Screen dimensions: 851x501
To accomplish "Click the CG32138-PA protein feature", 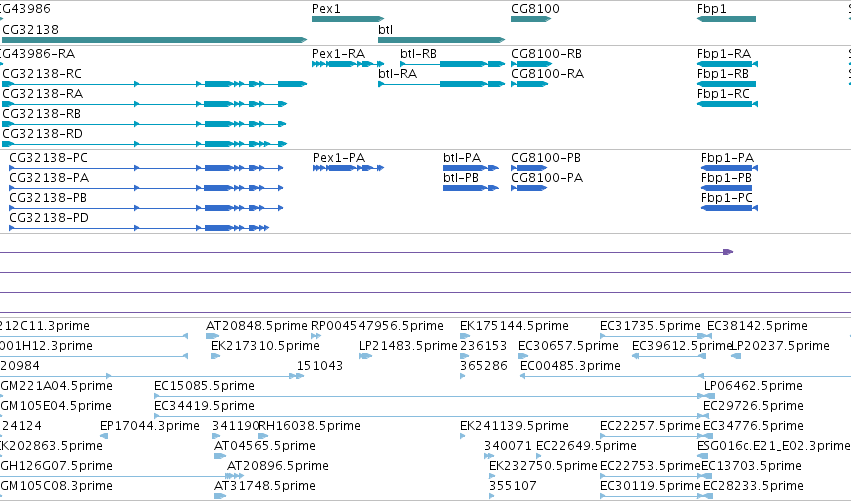I will [x=146, y=188].
